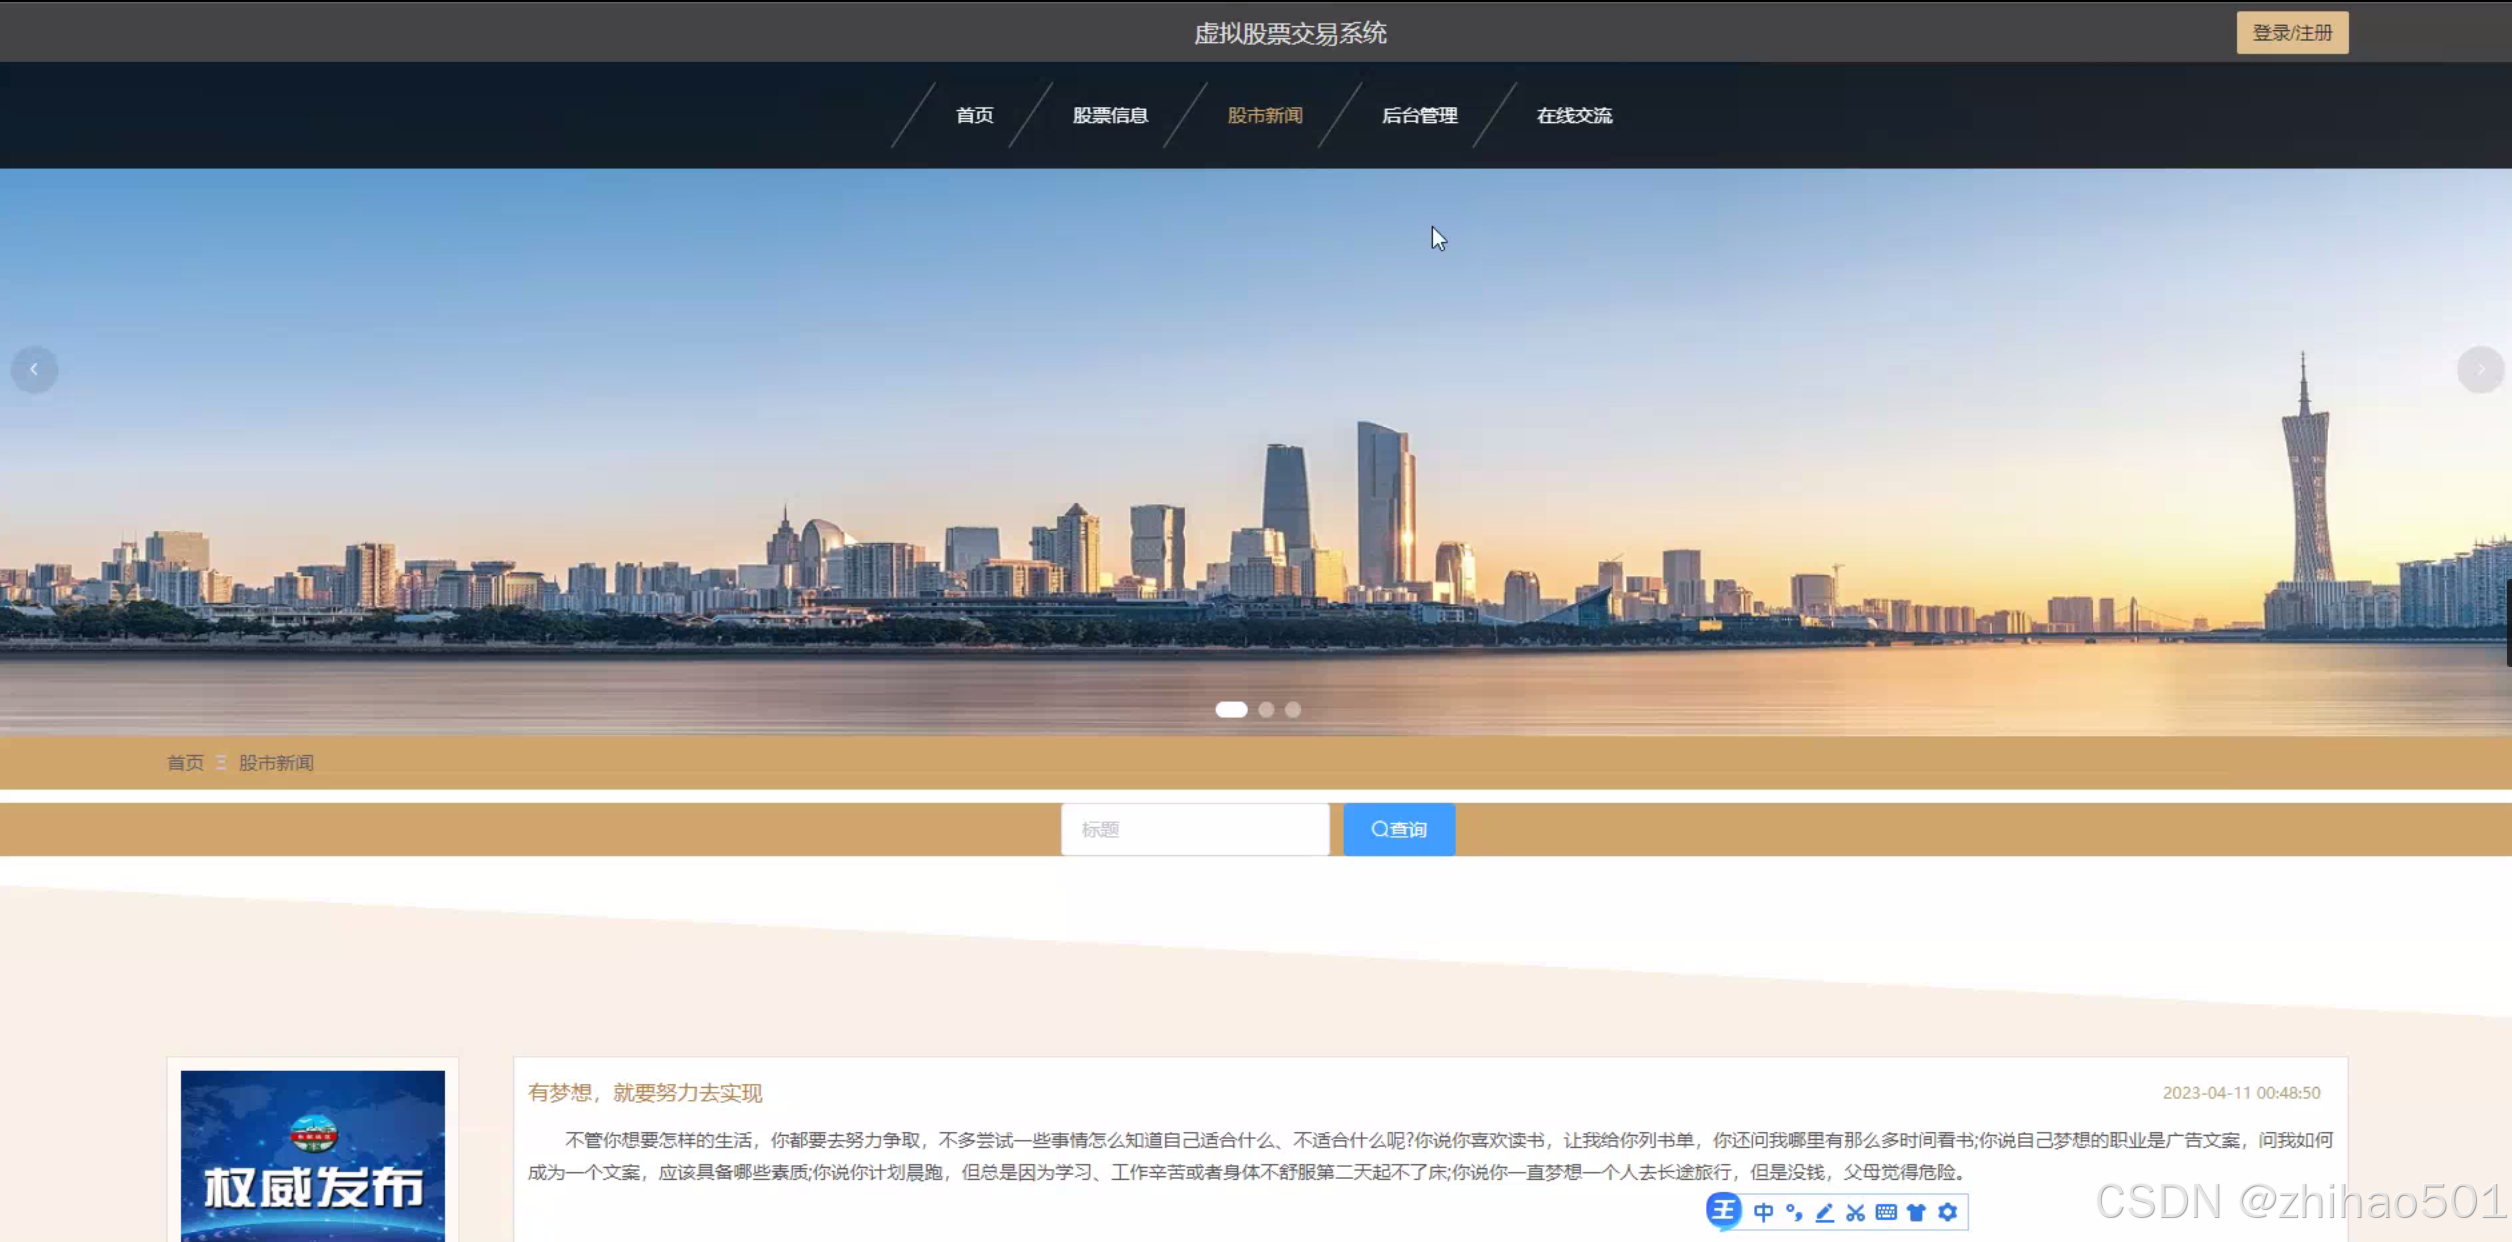Select the third carousel indicator dot
Screen dimensions: 2512x1242
(1293, 709)
